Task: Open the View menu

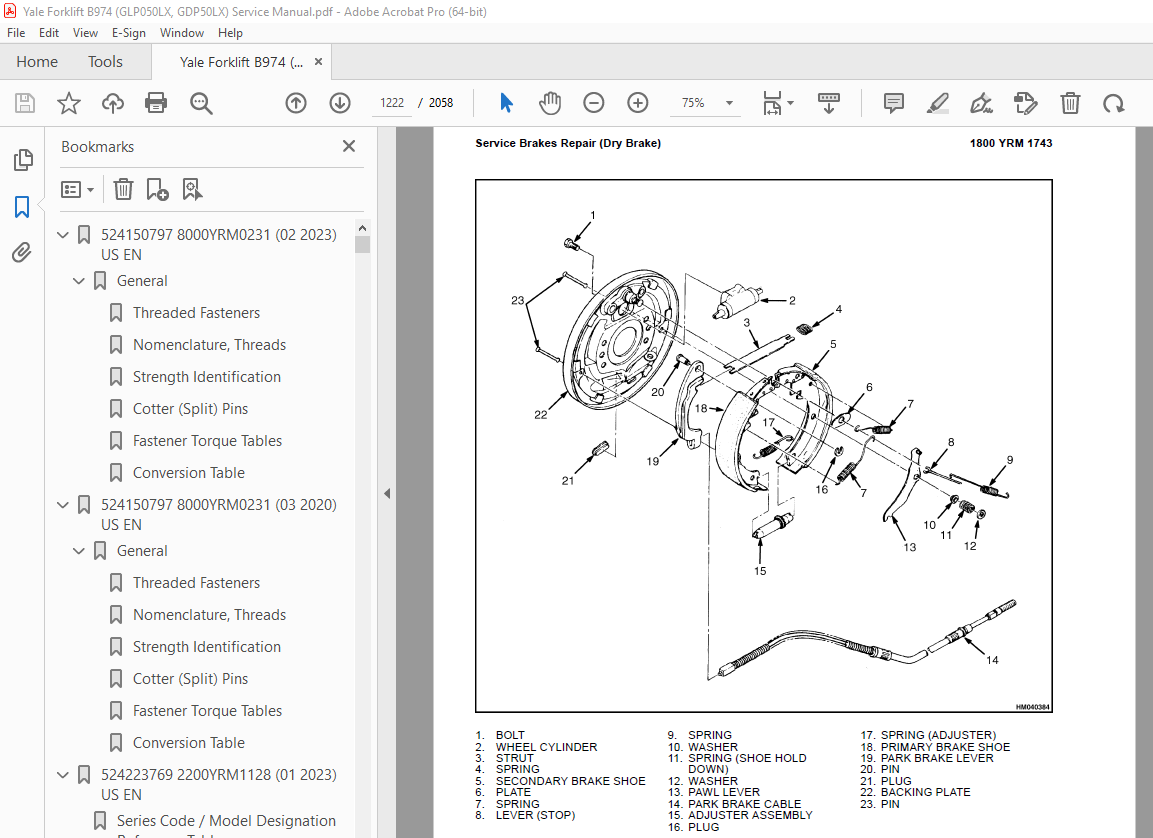Action: [85, 33]
